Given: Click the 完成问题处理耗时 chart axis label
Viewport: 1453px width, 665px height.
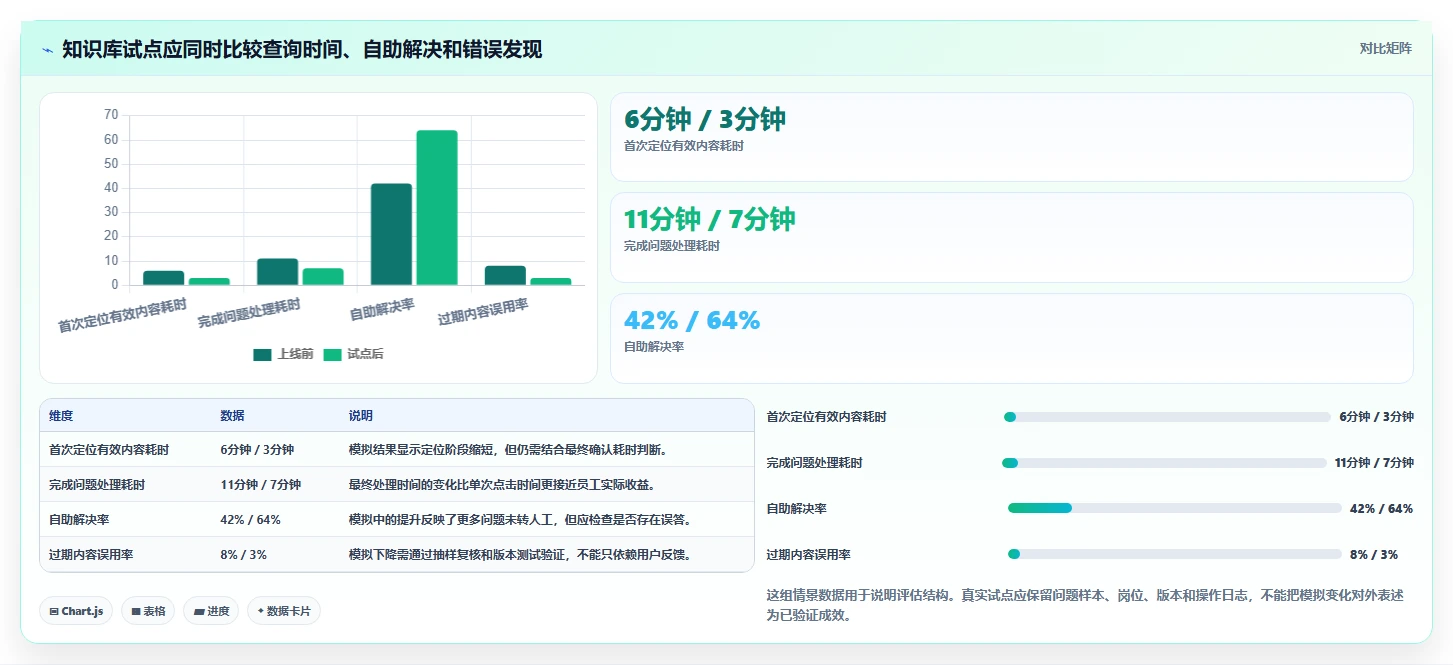Looking at the screenshot, I should point(249,314).
